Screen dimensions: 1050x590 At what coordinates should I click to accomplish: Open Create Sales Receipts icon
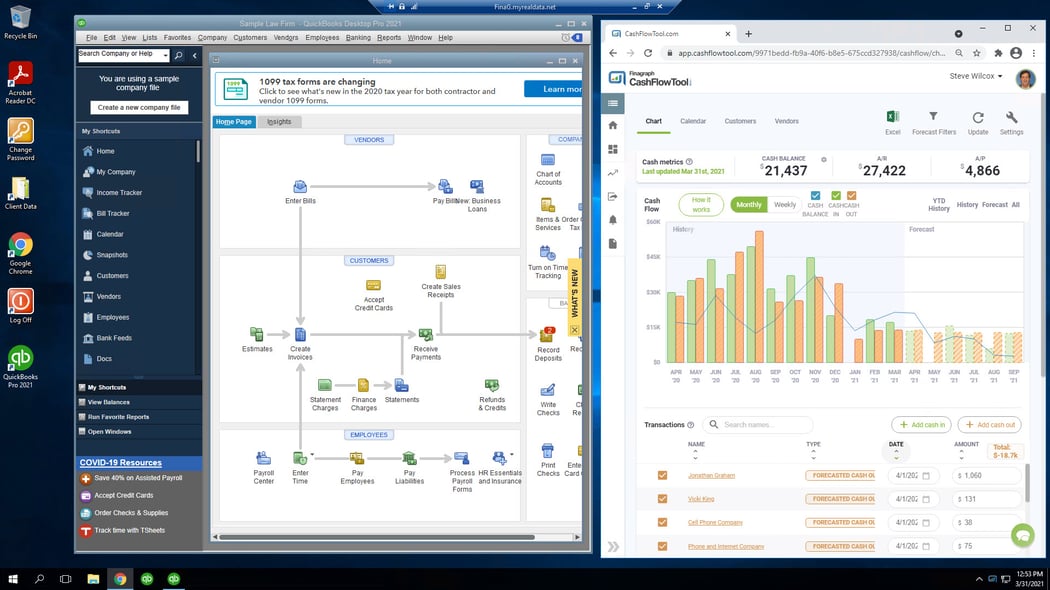tap(441, 271)
